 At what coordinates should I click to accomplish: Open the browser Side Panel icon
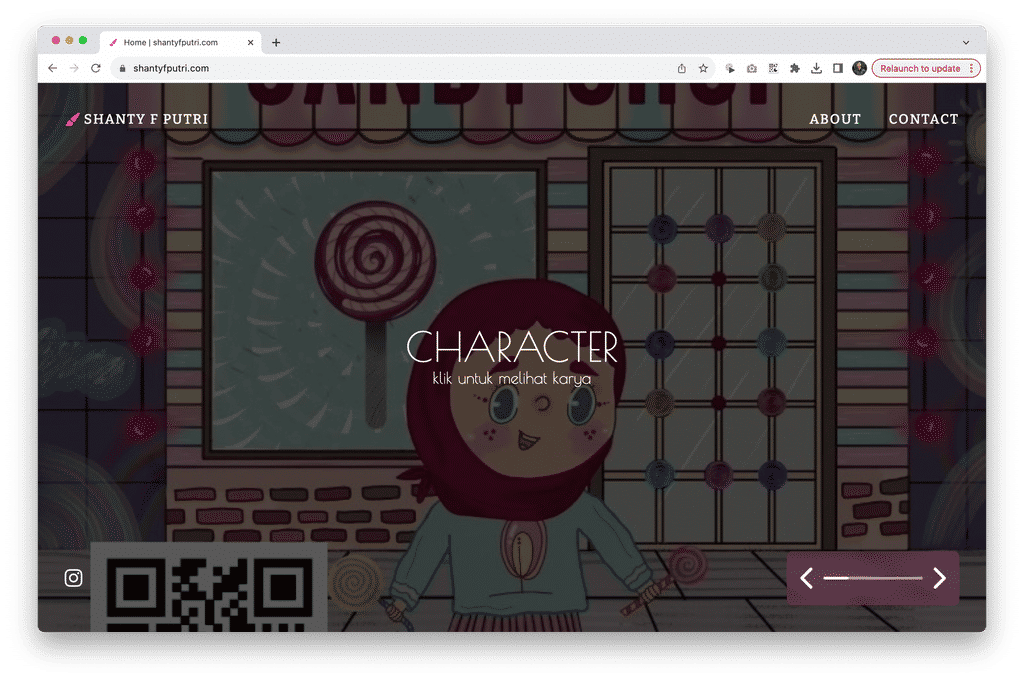(x=838, y=67)
